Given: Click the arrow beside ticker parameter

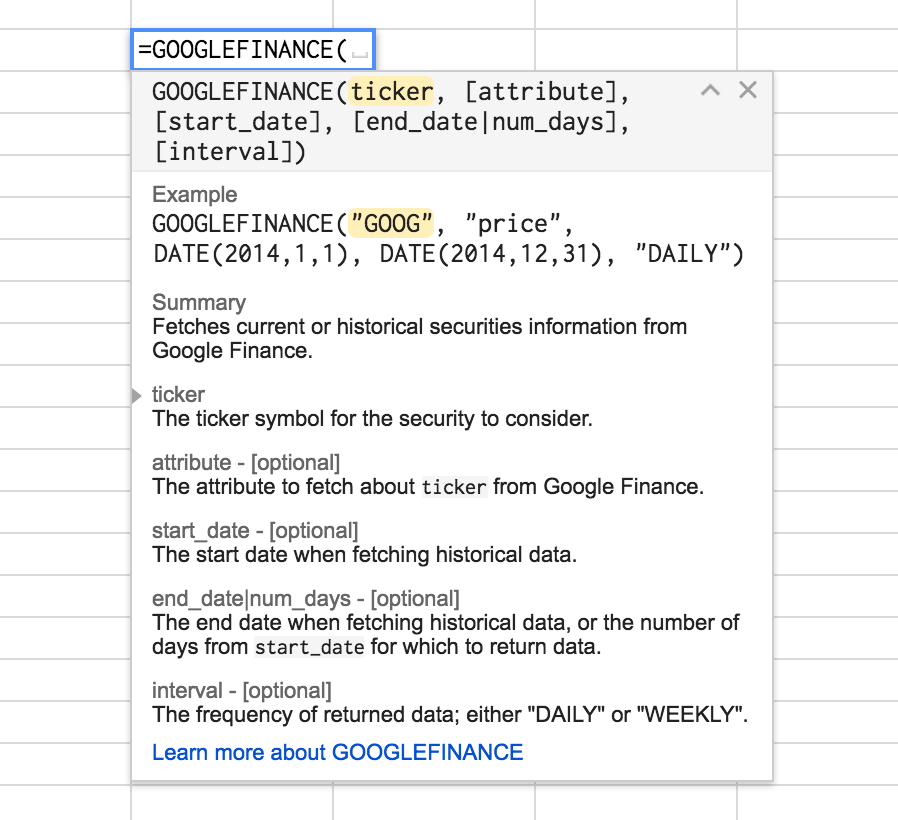Looking at the screenshot, I should 136,396.
